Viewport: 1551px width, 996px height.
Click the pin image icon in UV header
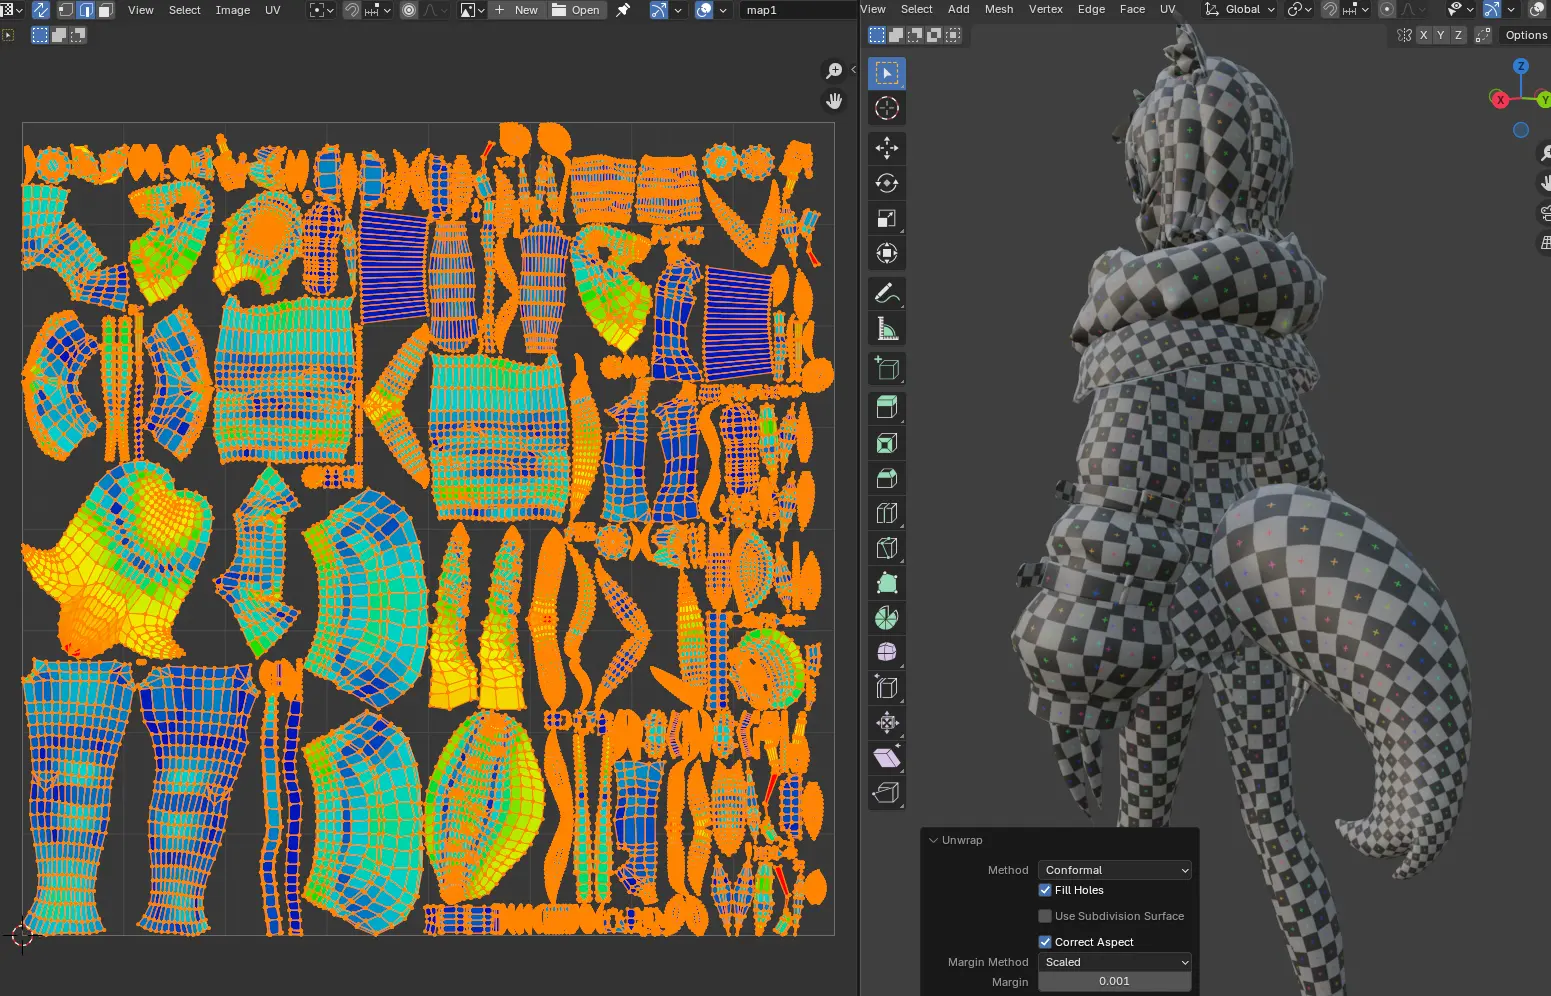[x=623, y=10]
